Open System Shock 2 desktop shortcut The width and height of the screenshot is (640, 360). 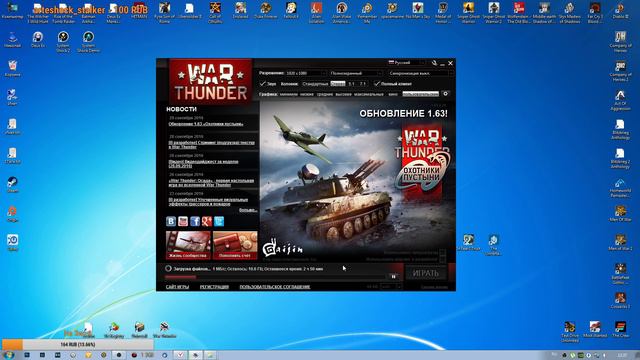pyautogui.click(x=63, y=42)
